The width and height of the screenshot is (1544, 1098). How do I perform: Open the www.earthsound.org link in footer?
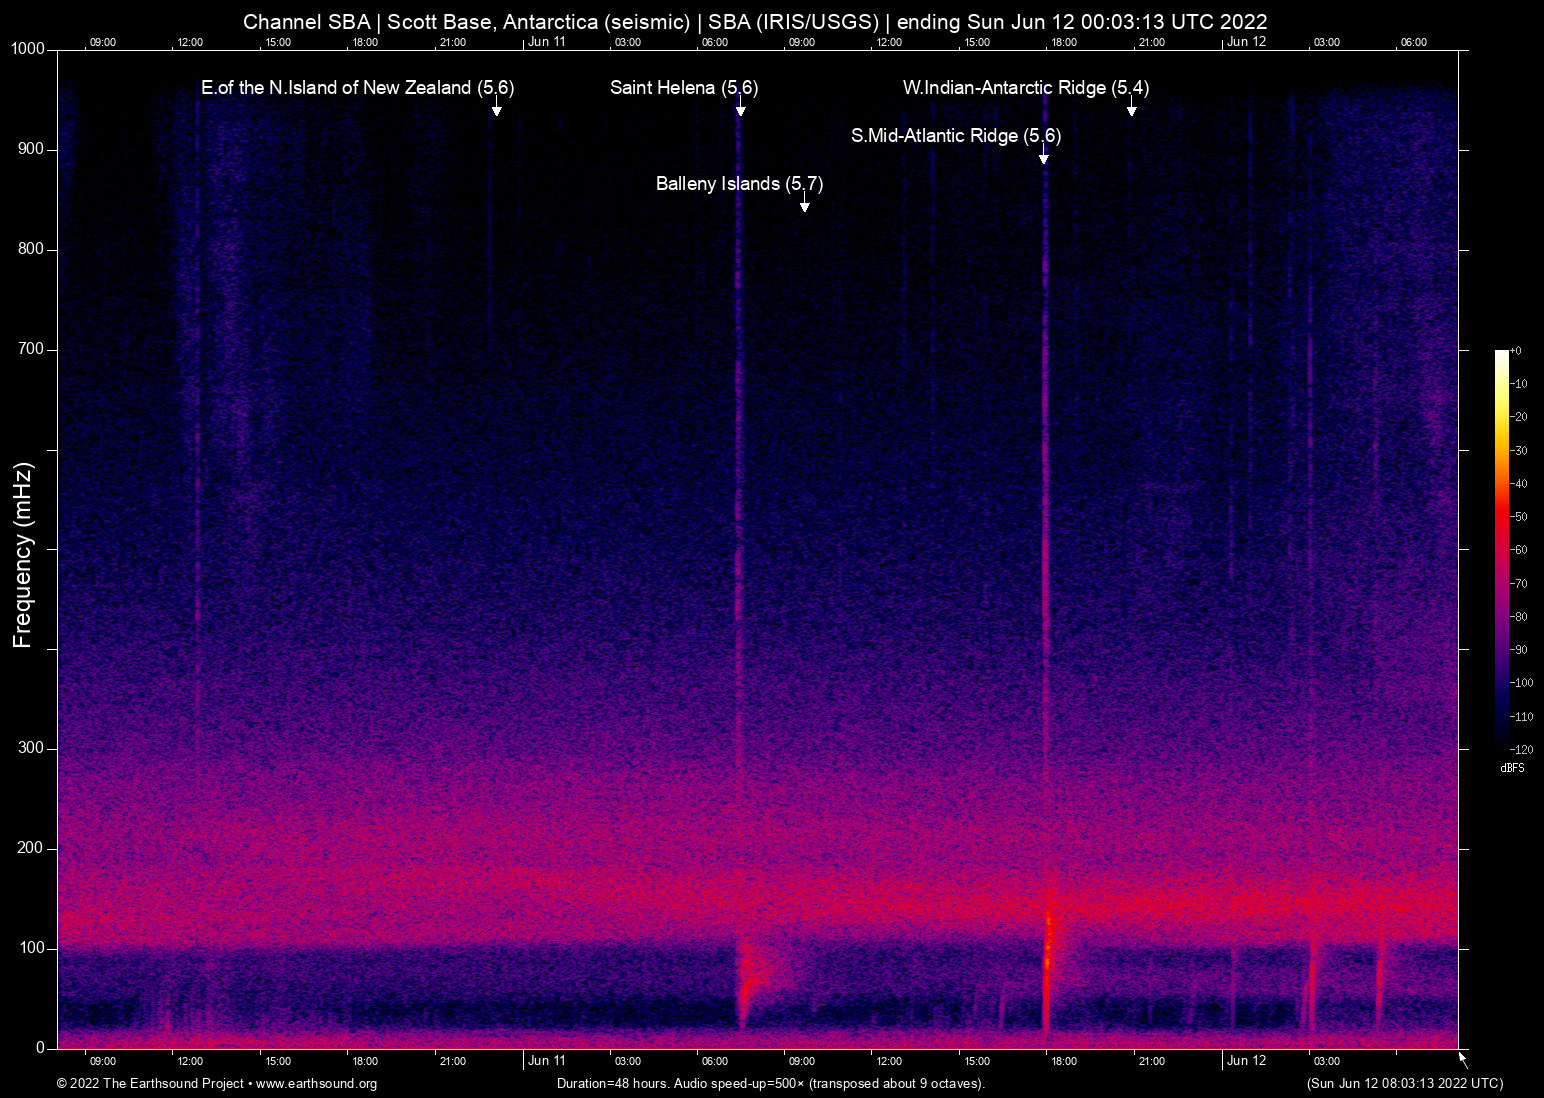click(316, 1084)
